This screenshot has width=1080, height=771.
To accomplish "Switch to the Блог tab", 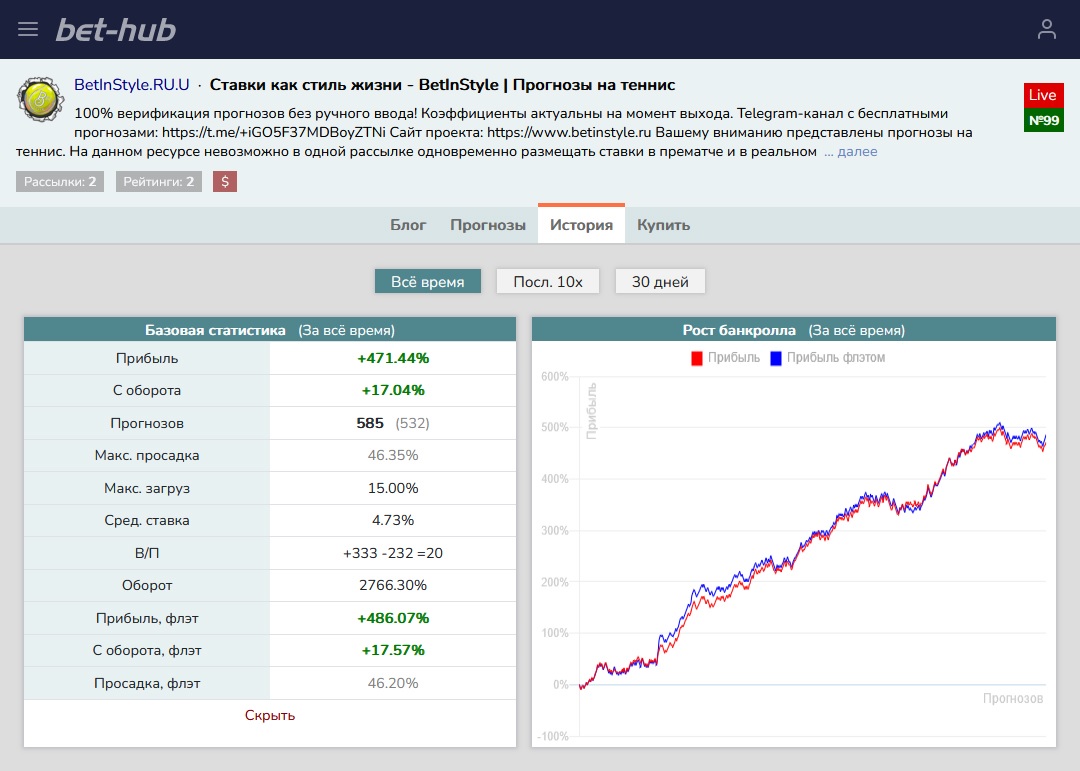I will [408, 225].
